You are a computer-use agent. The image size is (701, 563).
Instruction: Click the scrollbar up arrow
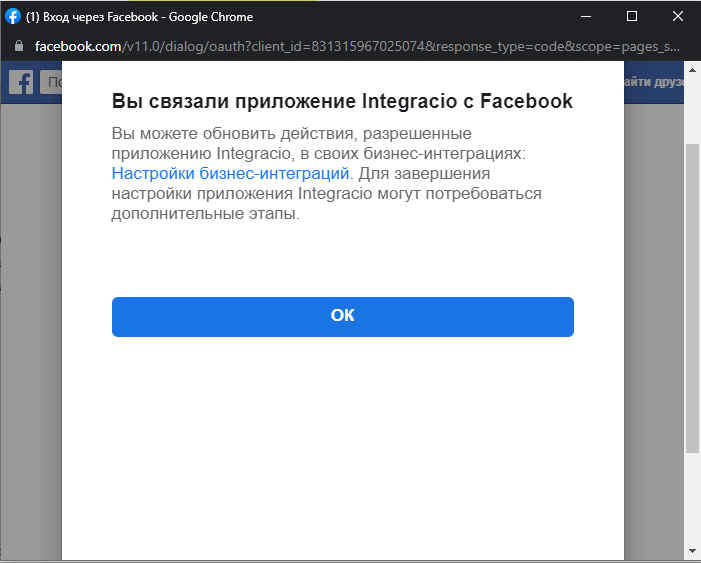(692, 70)
